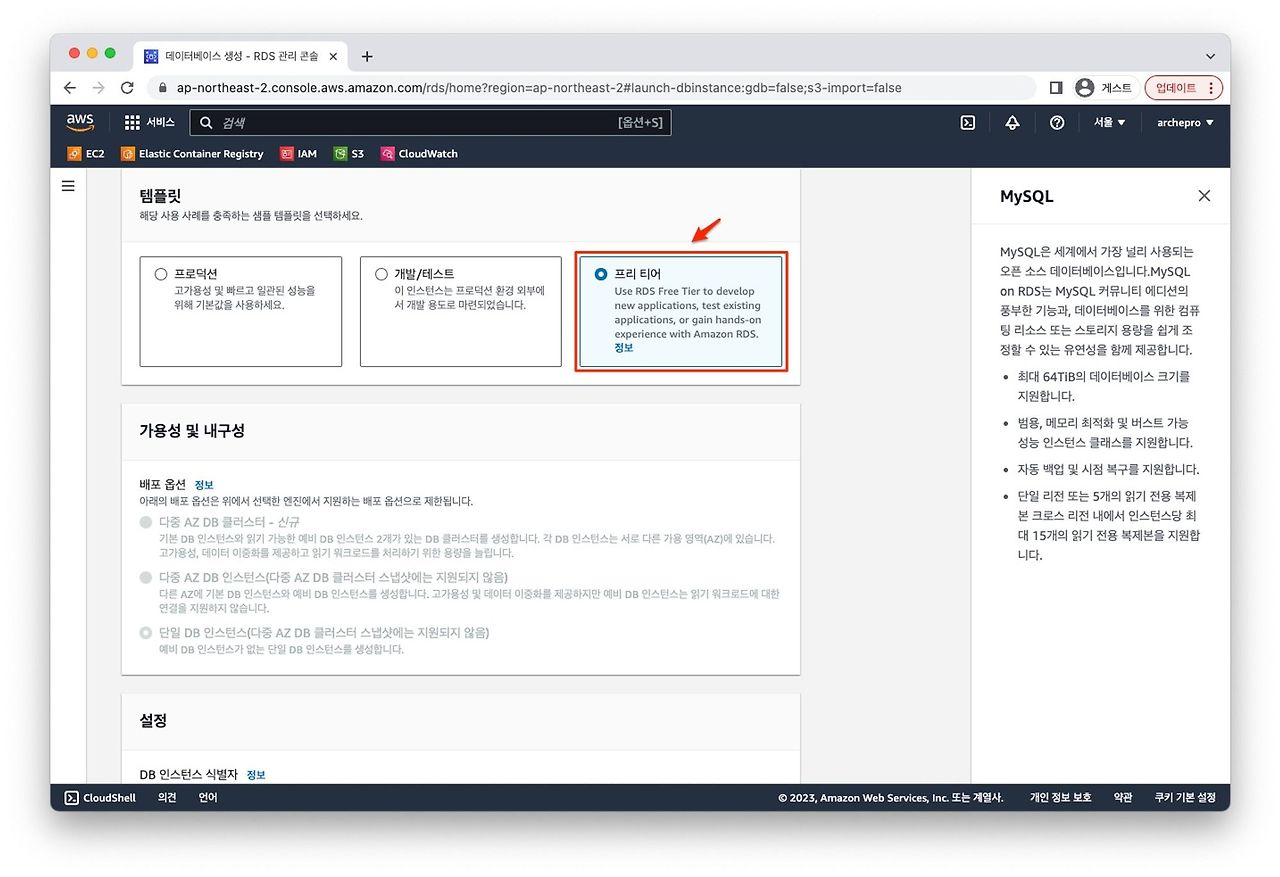Open 쿠키 기본 설정 cookie preferences
Screen dimensions: 1280x877
pyautogui.click(x=1185, y=798)
